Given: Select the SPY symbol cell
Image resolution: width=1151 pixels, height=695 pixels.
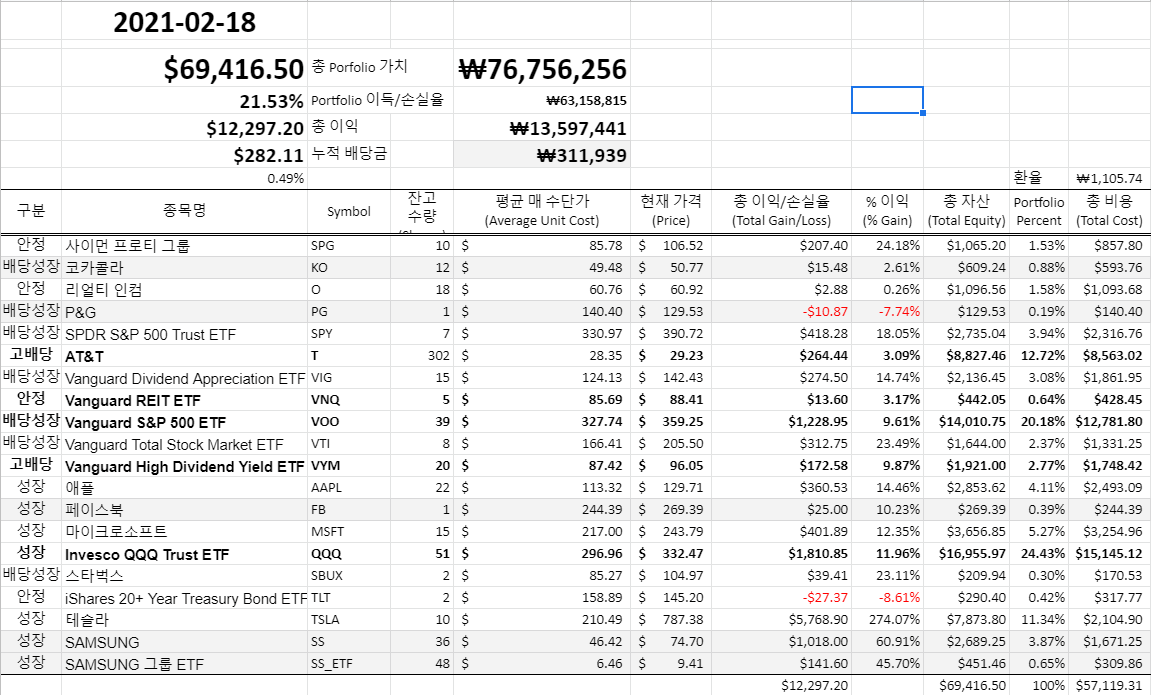Looking at the screenshot, I should coord(349,333).
